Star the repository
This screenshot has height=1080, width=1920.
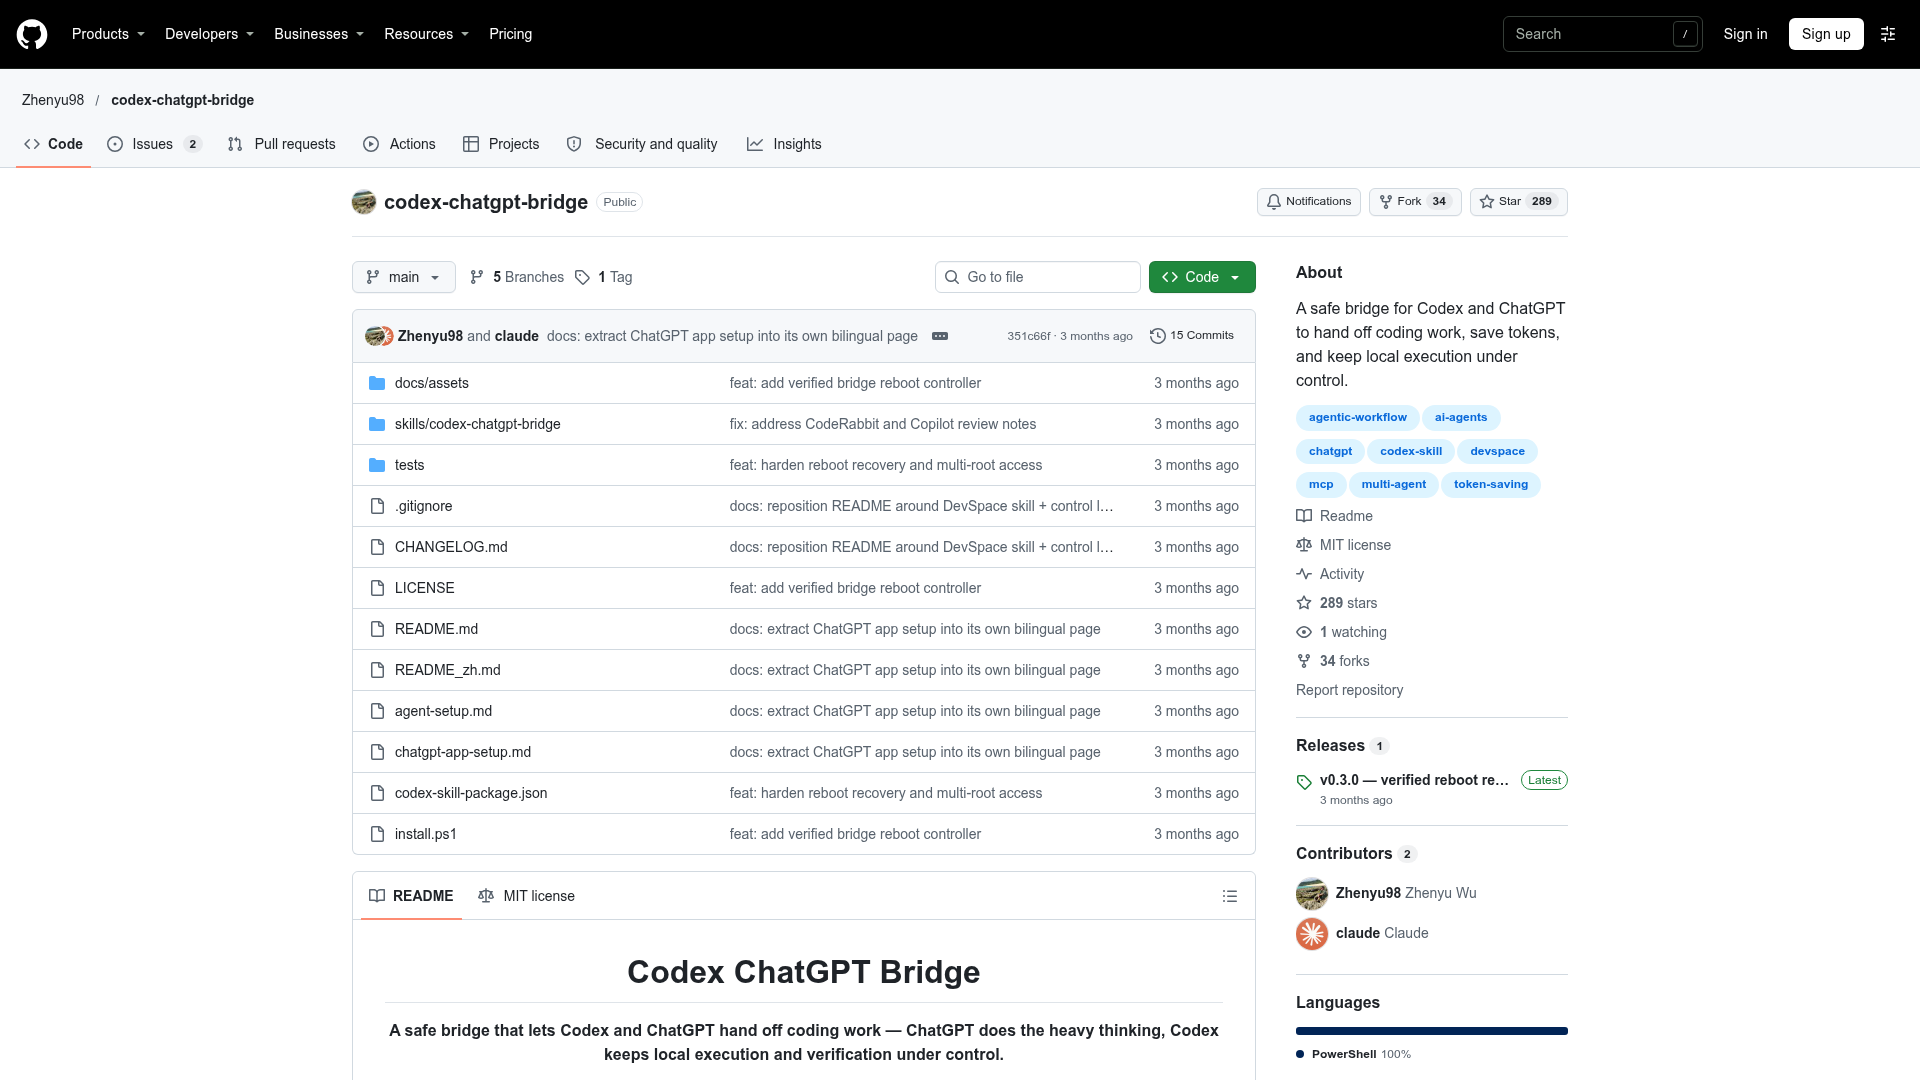(1518, 202)
